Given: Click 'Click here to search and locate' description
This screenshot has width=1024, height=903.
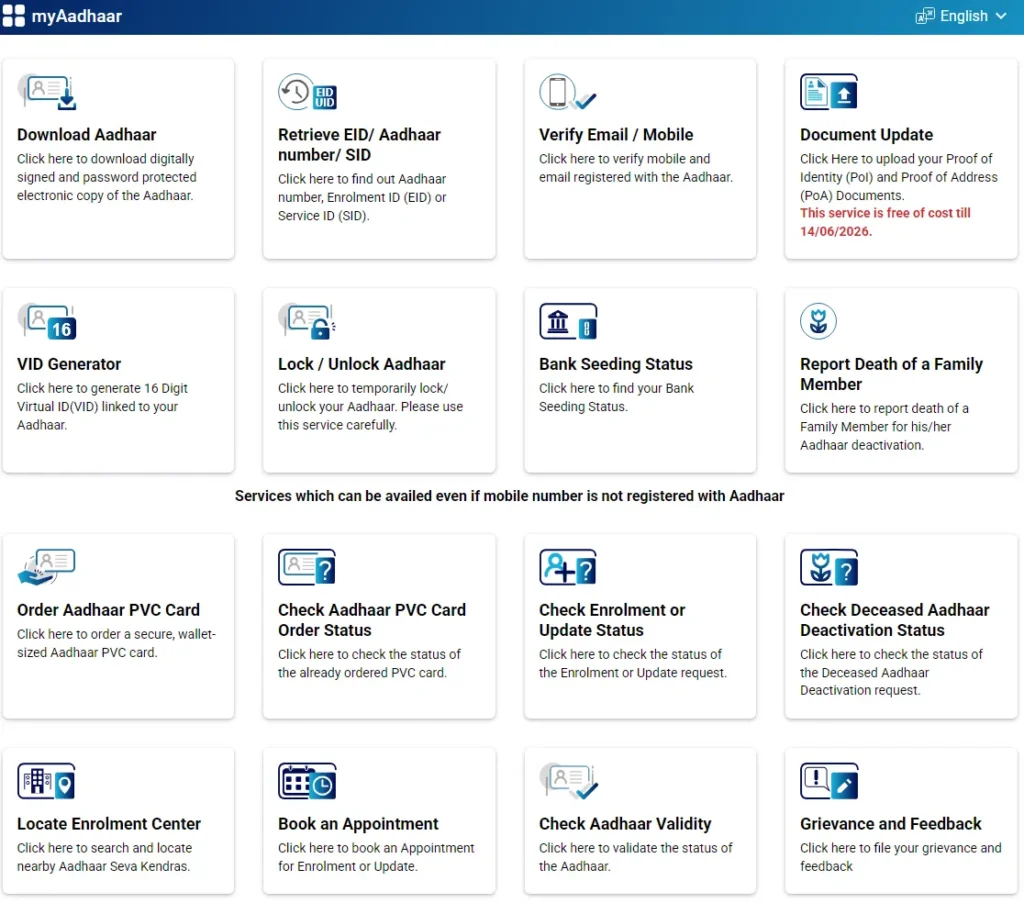Looking at the screenshot, I should coord(104,848).
